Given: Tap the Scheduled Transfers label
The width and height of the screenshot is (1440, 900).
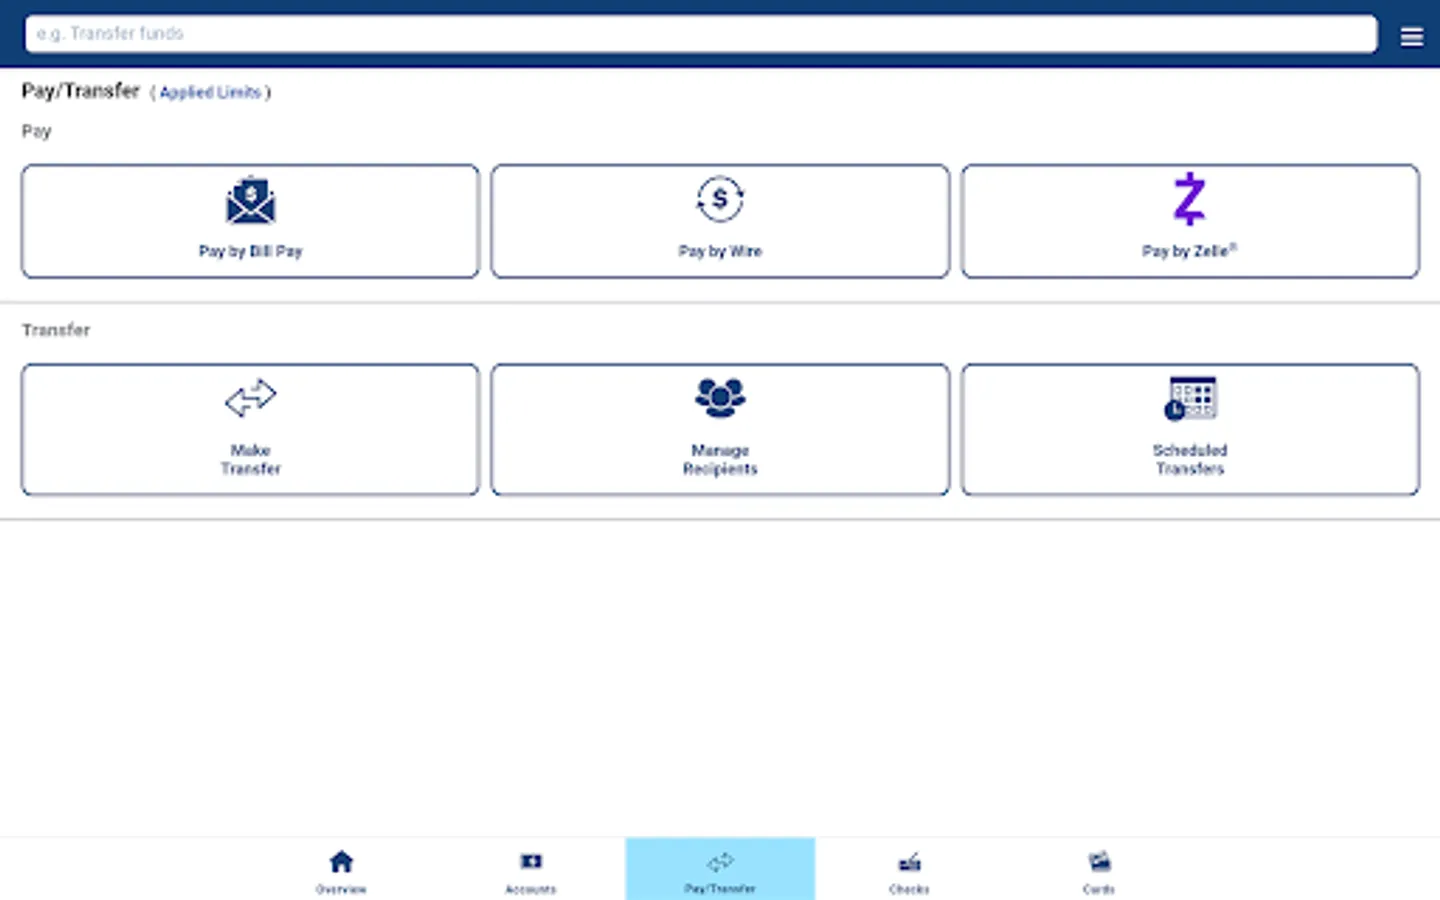Looking at the screenshot, I should click(x=1190, y=459).
